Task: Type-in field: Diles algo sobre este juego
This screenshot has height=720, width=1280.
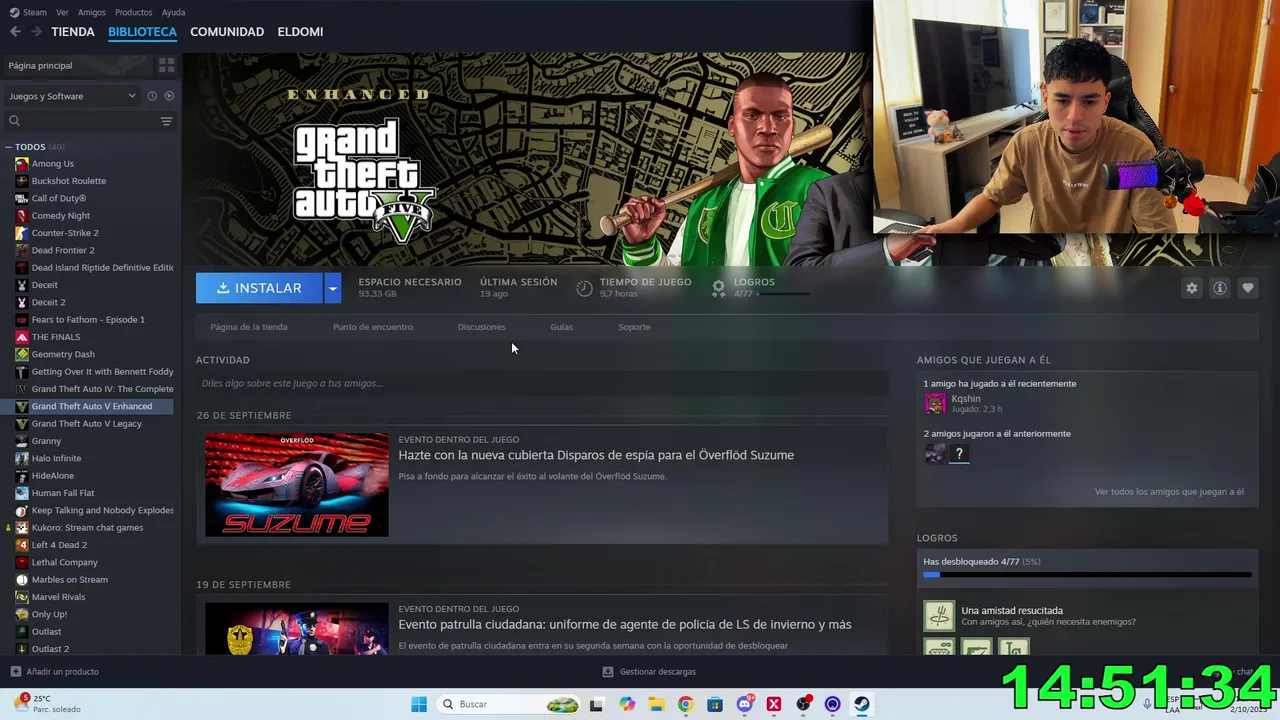Action: tap(542, 383)
